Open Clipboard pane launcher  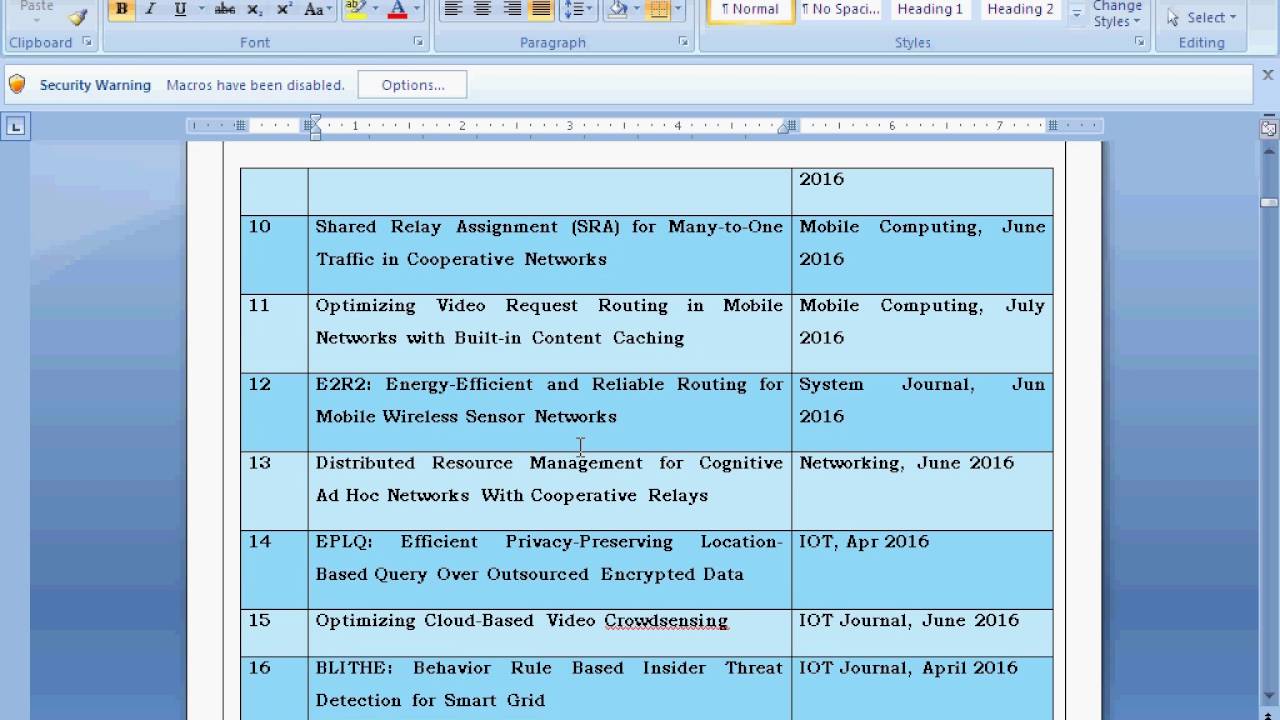(86, 42)
